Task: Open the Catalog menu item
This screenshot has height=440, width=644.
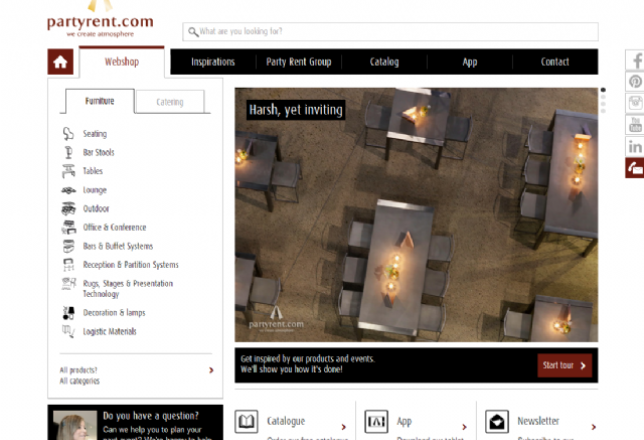Action: point(384,62)
